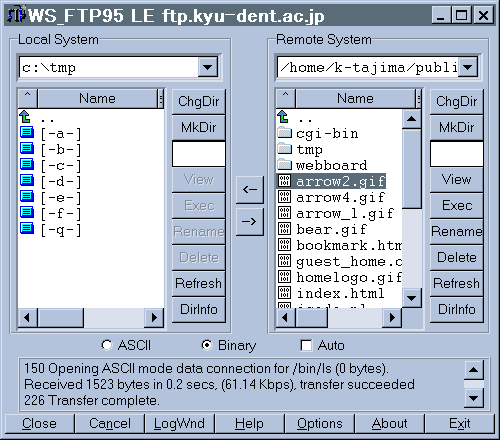Image resolution: width=500 pixels, height=440 pixels.
Task: Click remote list vertical scrollbar thumb
Action: point(412,169)
